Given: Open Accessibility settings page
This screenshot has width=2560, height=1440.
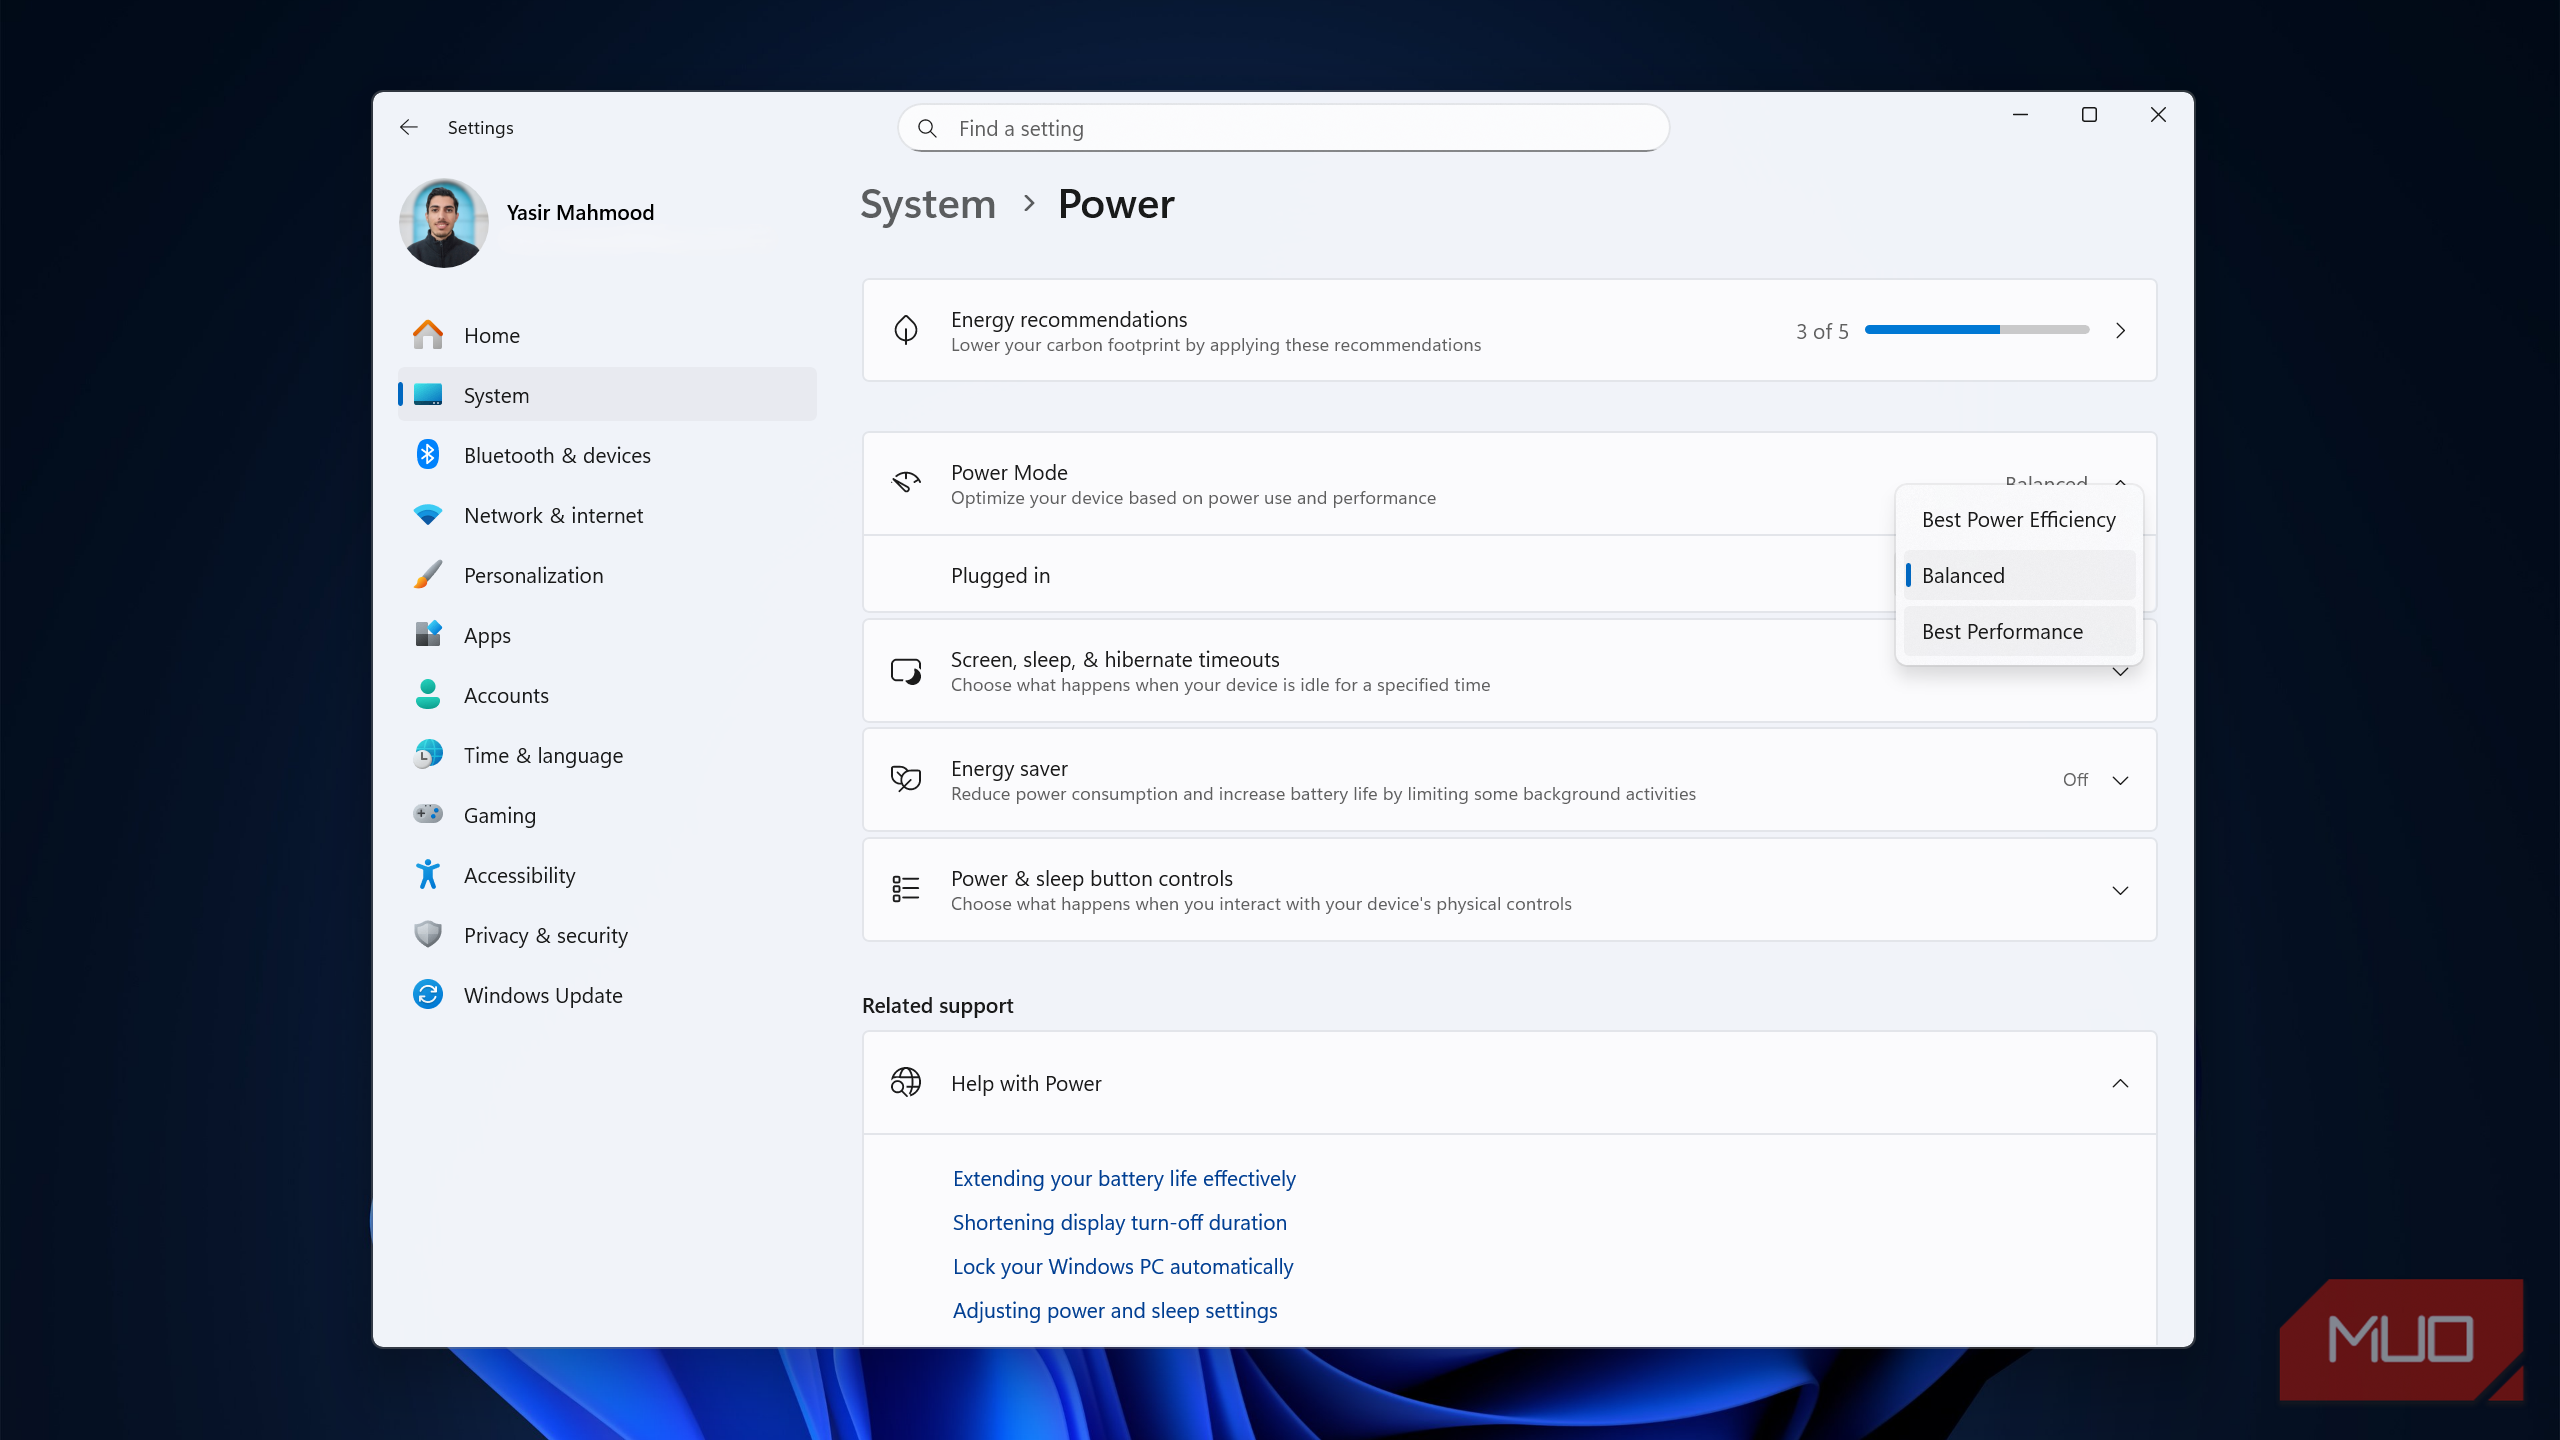Looking at the screenshot, I should tap(608, 875).
